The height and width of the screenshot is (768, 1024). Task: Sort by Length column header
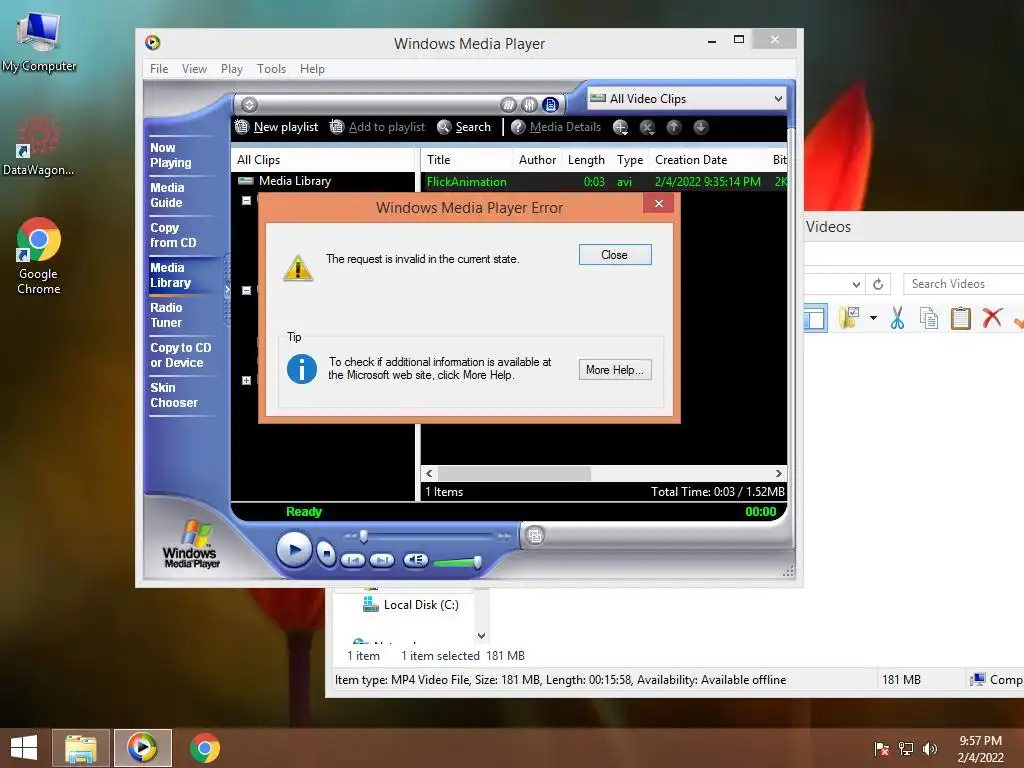586,160
